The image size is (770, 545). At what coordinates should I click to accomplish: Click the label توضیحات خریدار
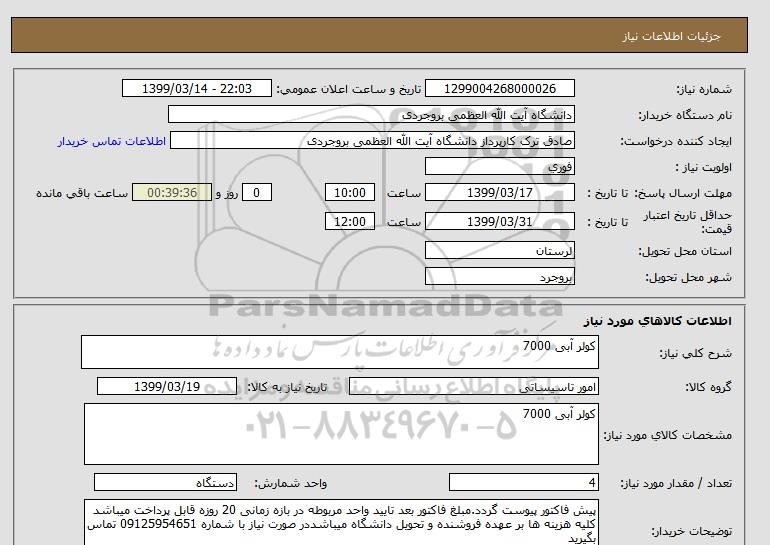pyautogui.click(x=691, y=531)
